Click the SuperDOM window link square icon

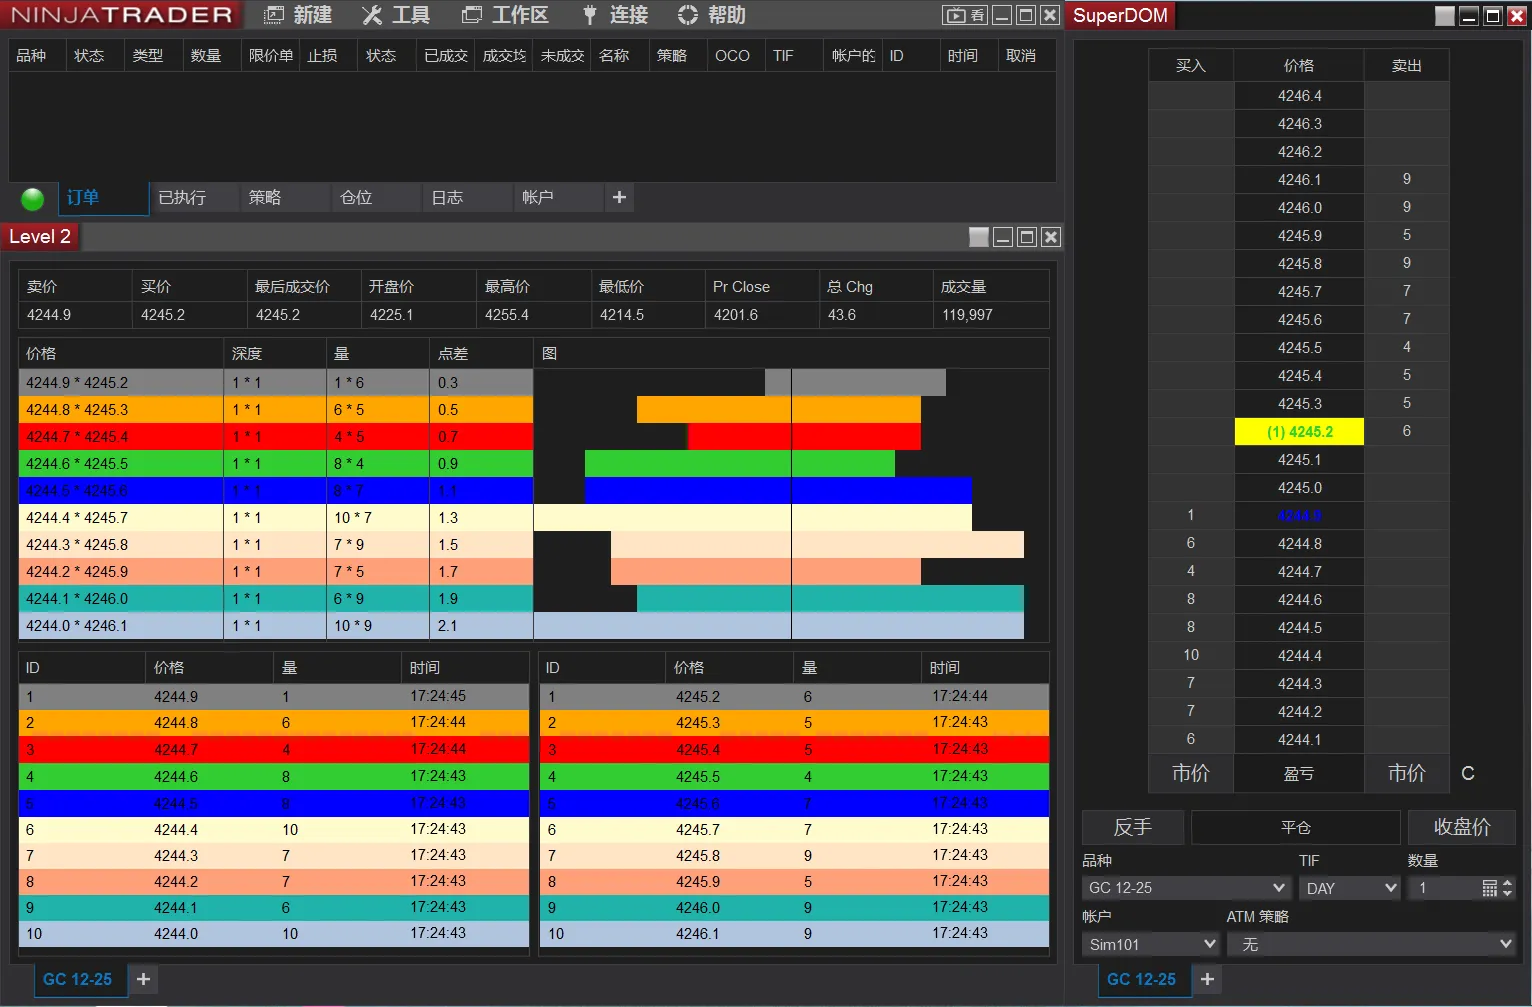(x=1444, y=16)
